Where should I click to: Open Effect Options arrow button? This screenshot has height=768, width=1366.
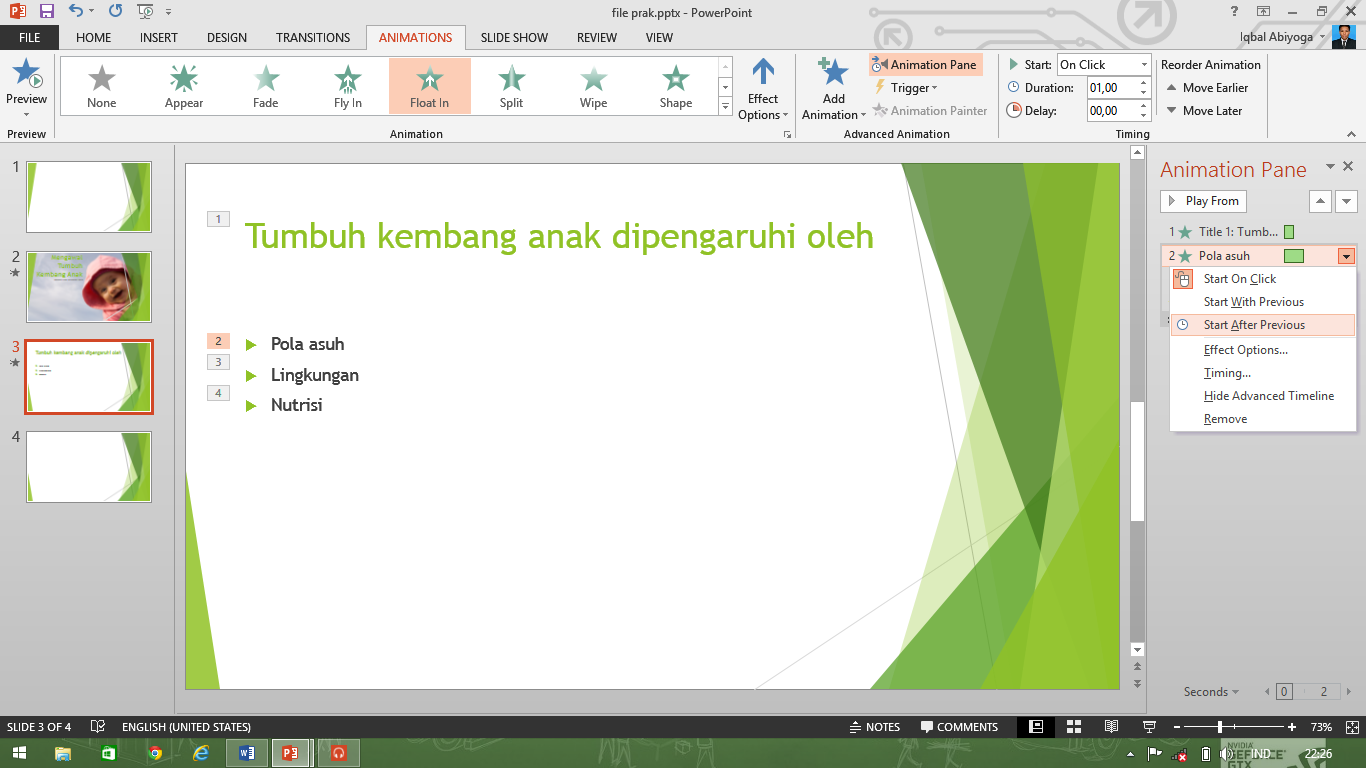pos(763,89)
